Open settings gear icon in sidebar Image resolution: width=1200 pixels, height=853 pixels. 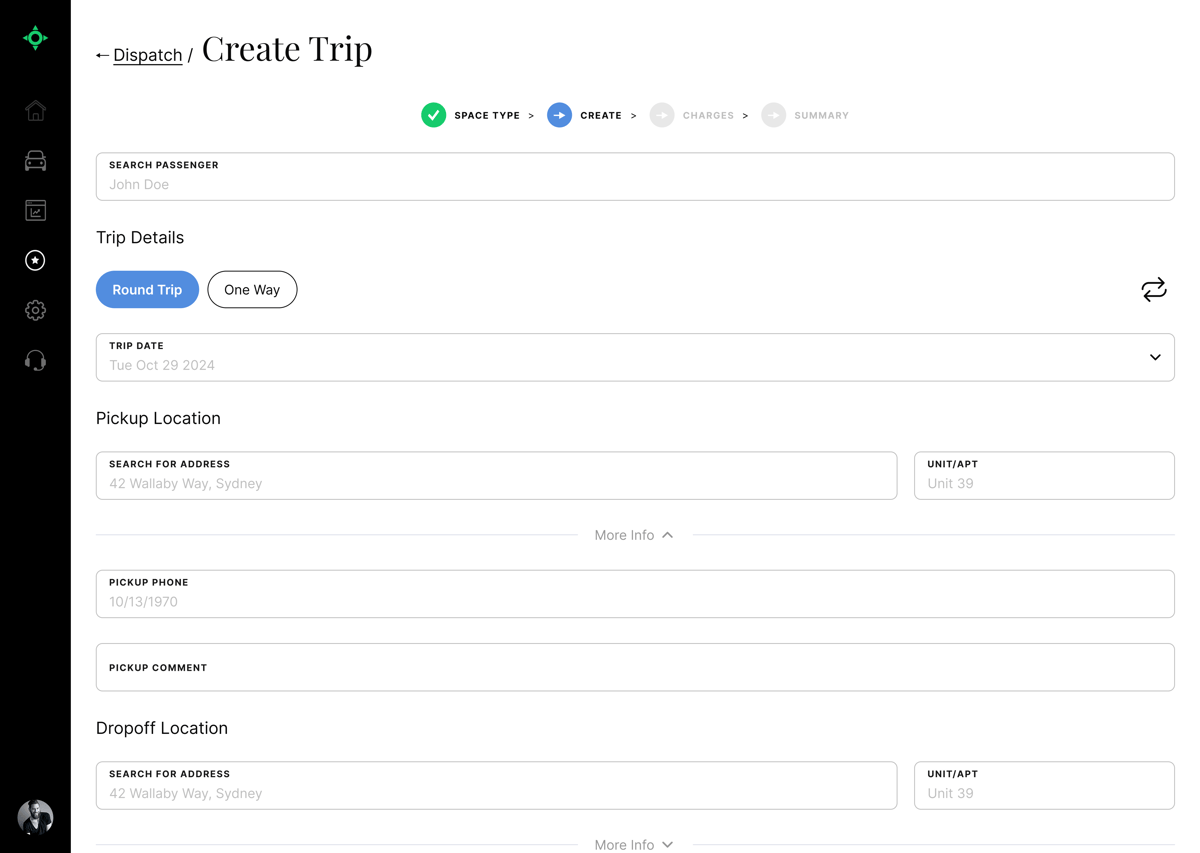click(x=35, y=311)
